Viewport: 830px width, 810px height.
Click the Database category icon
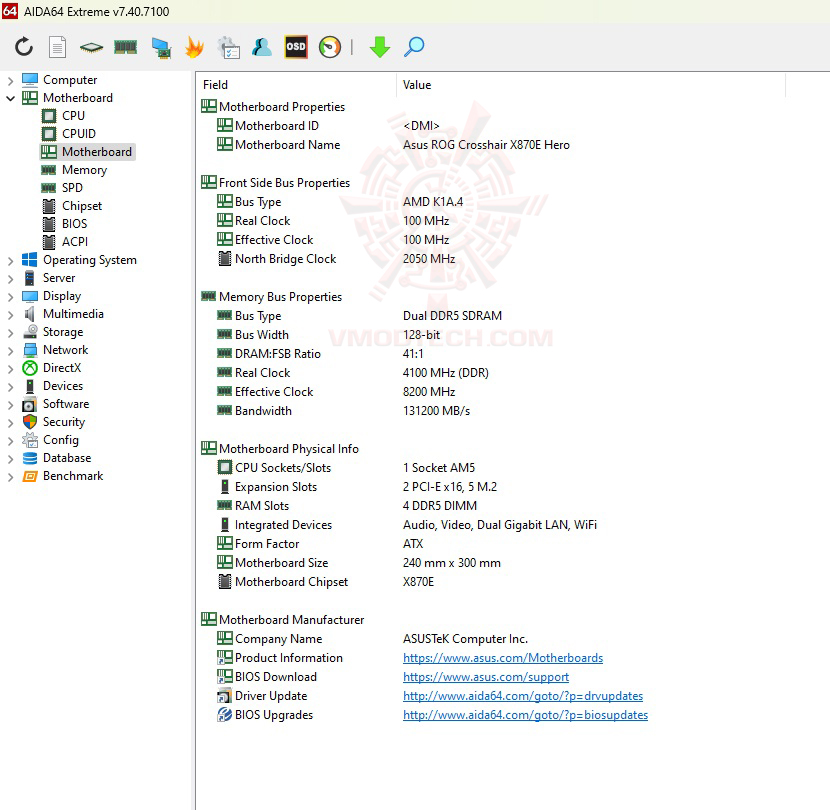pos(30,458)
